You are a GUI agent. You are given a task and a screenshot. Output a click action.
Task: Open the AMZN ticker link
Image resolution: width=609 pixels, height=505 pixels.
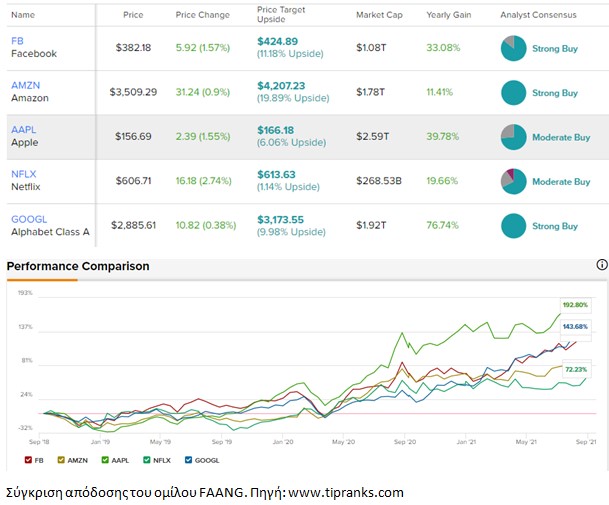26,85
